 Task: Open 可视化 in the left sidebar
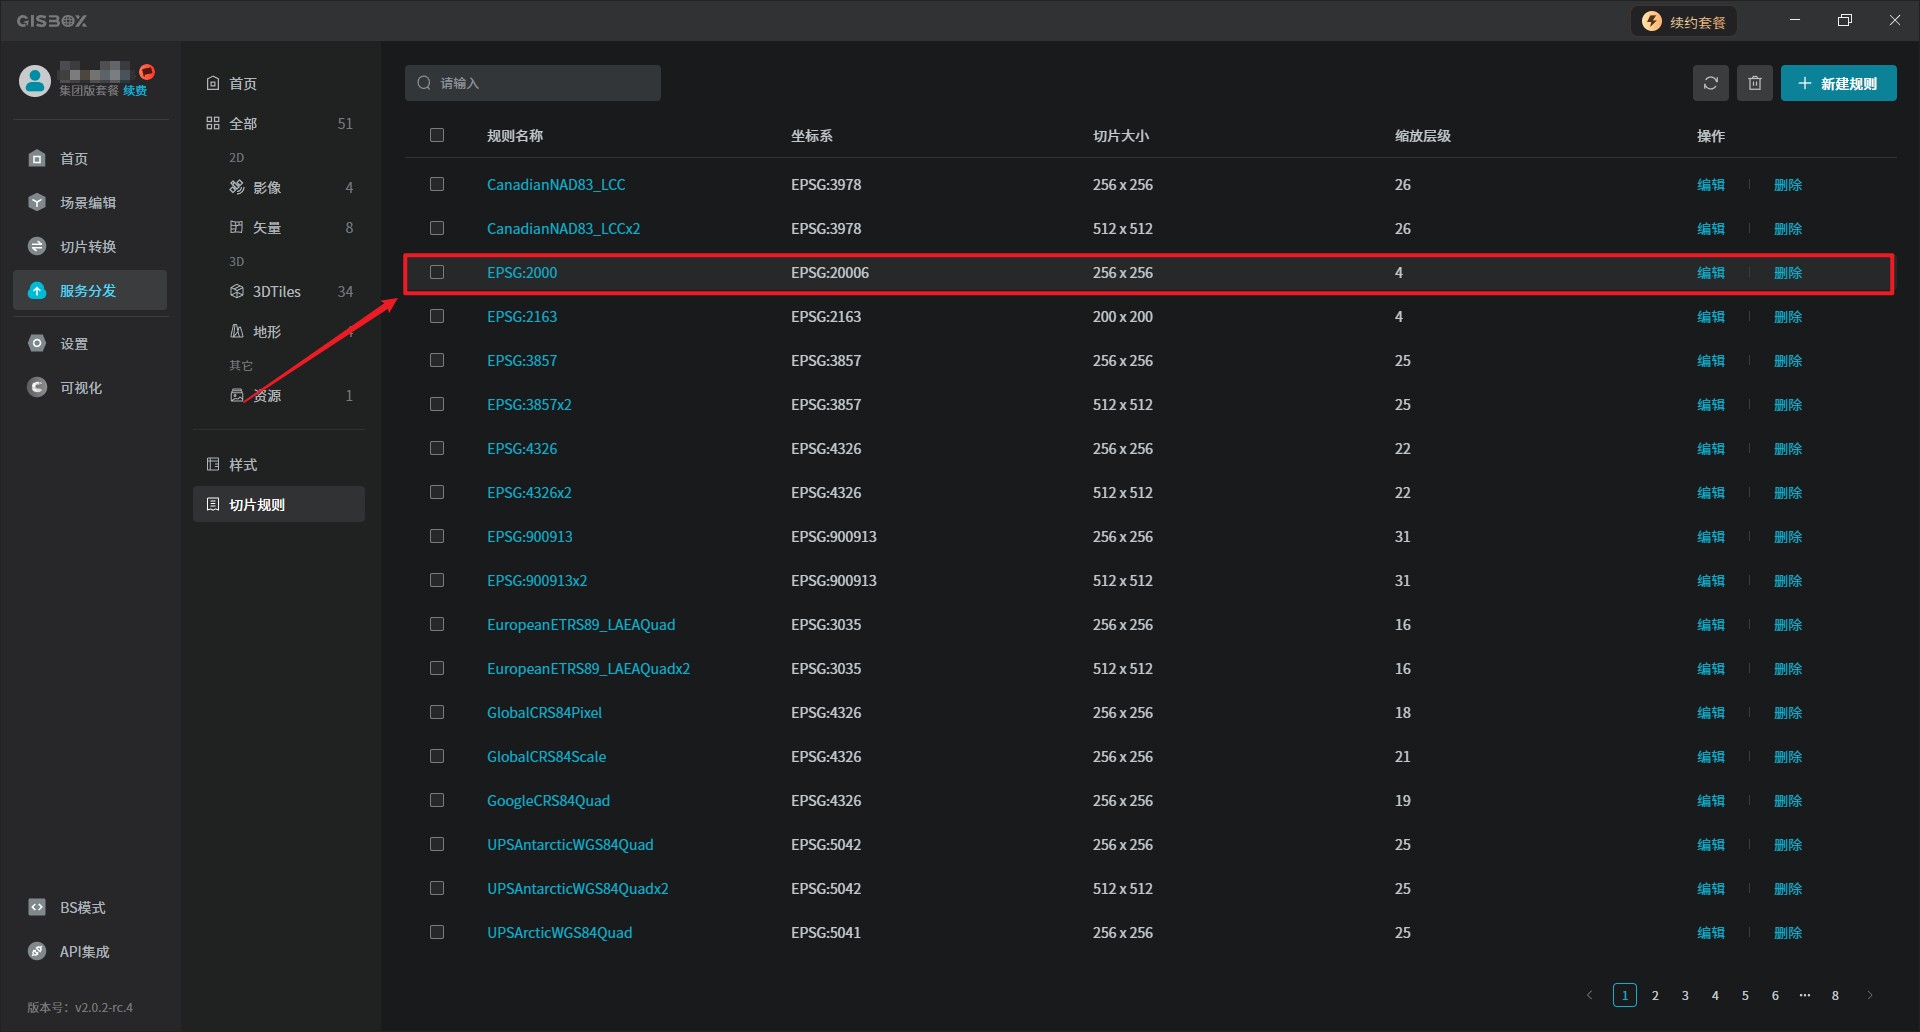point(80,388)
